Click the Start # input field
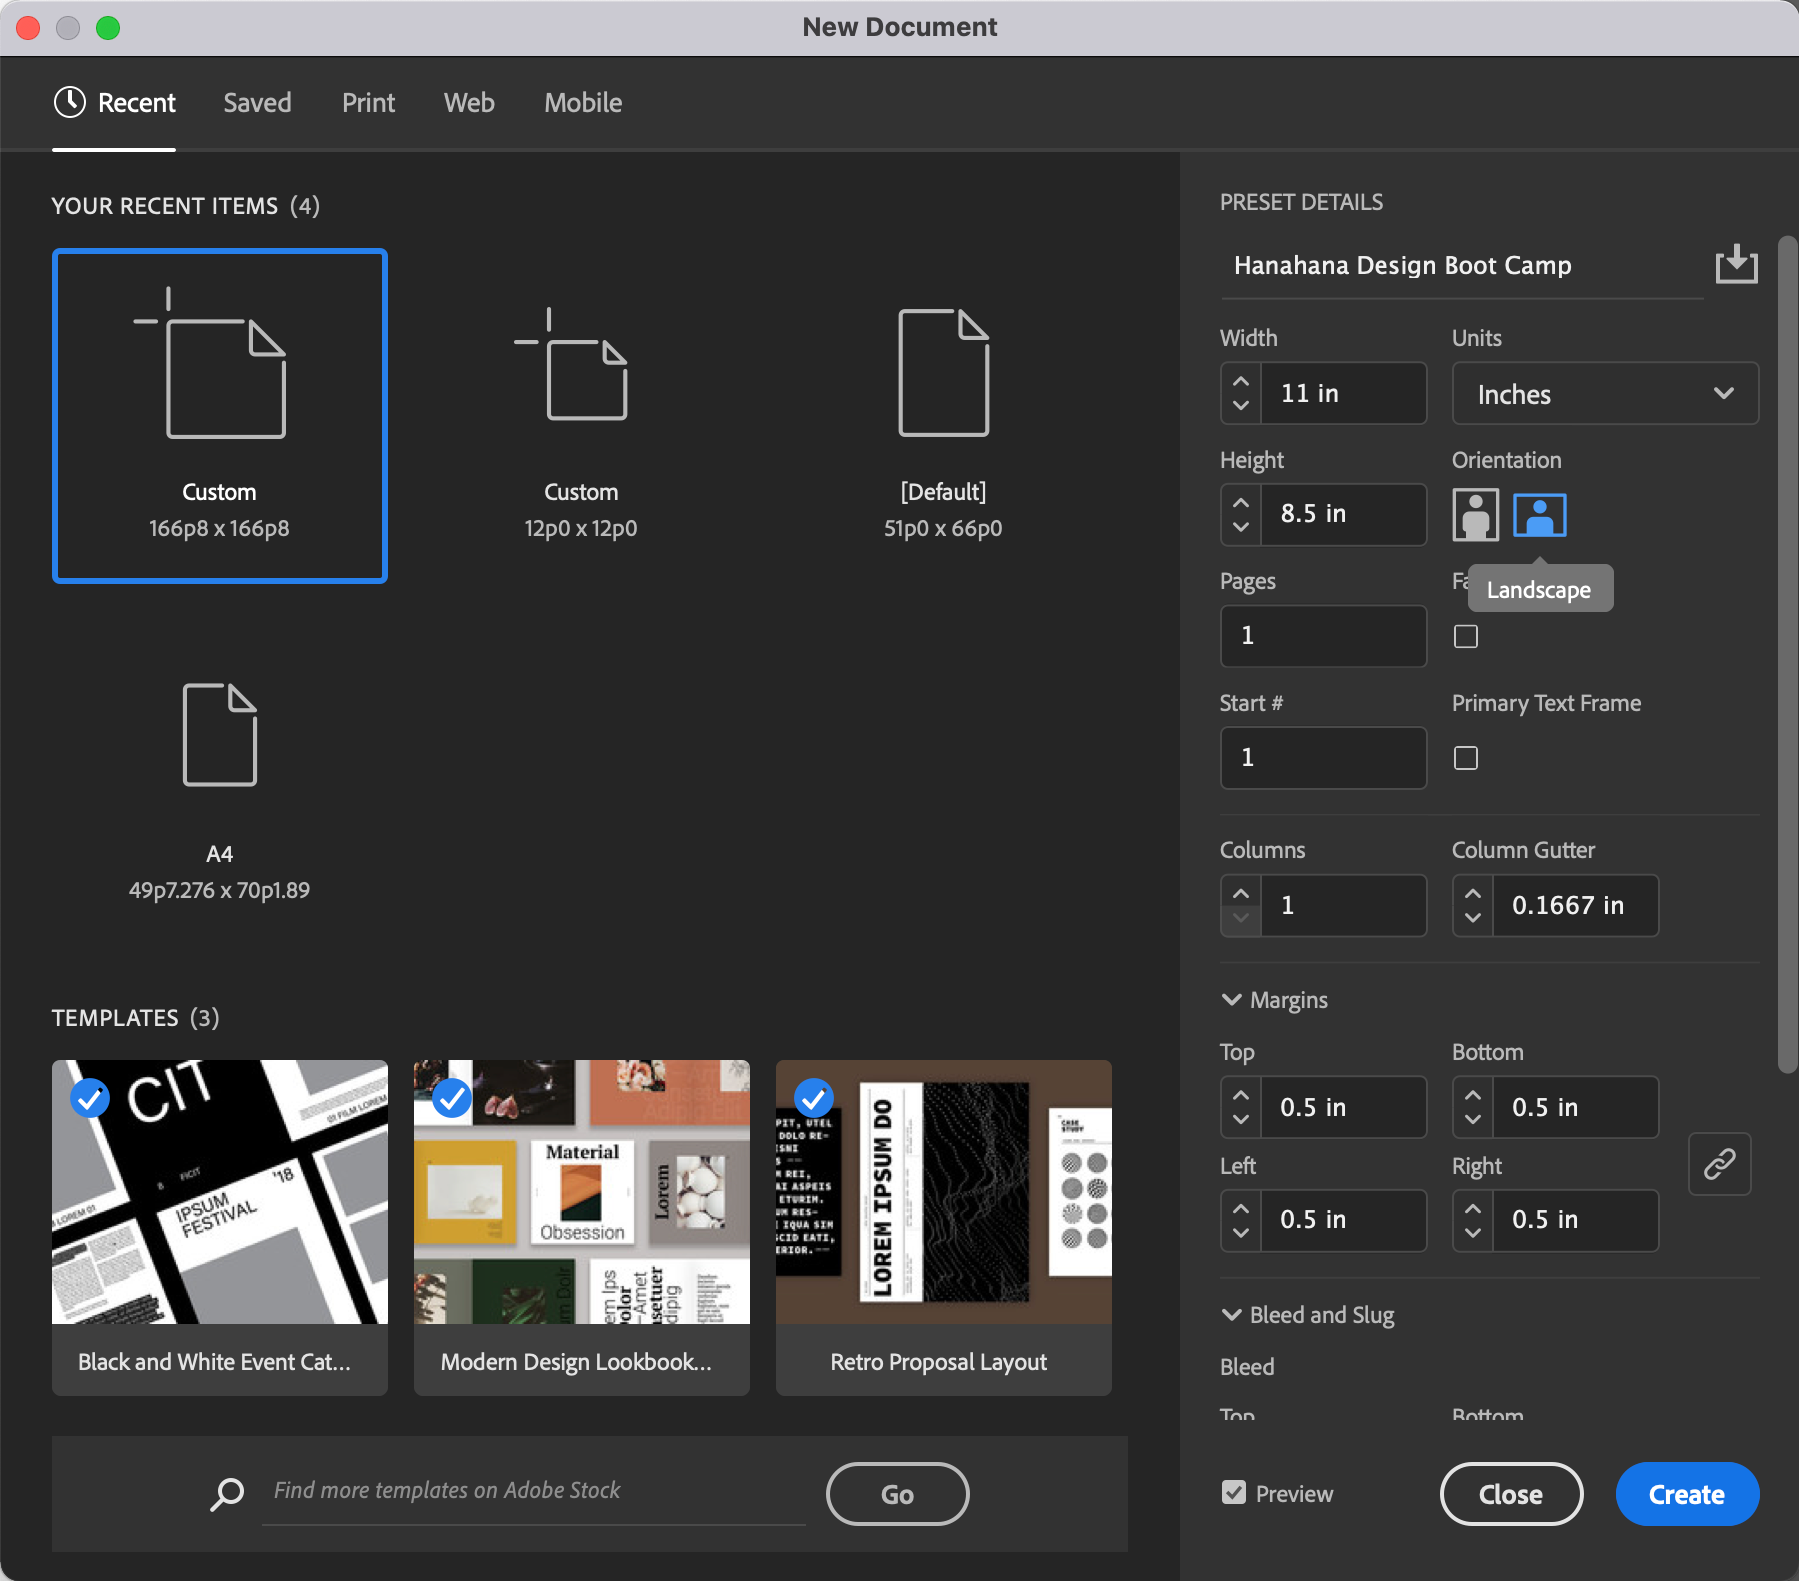The height and width of the screenshot is (1581, 1799). [x=1323, y=758]
